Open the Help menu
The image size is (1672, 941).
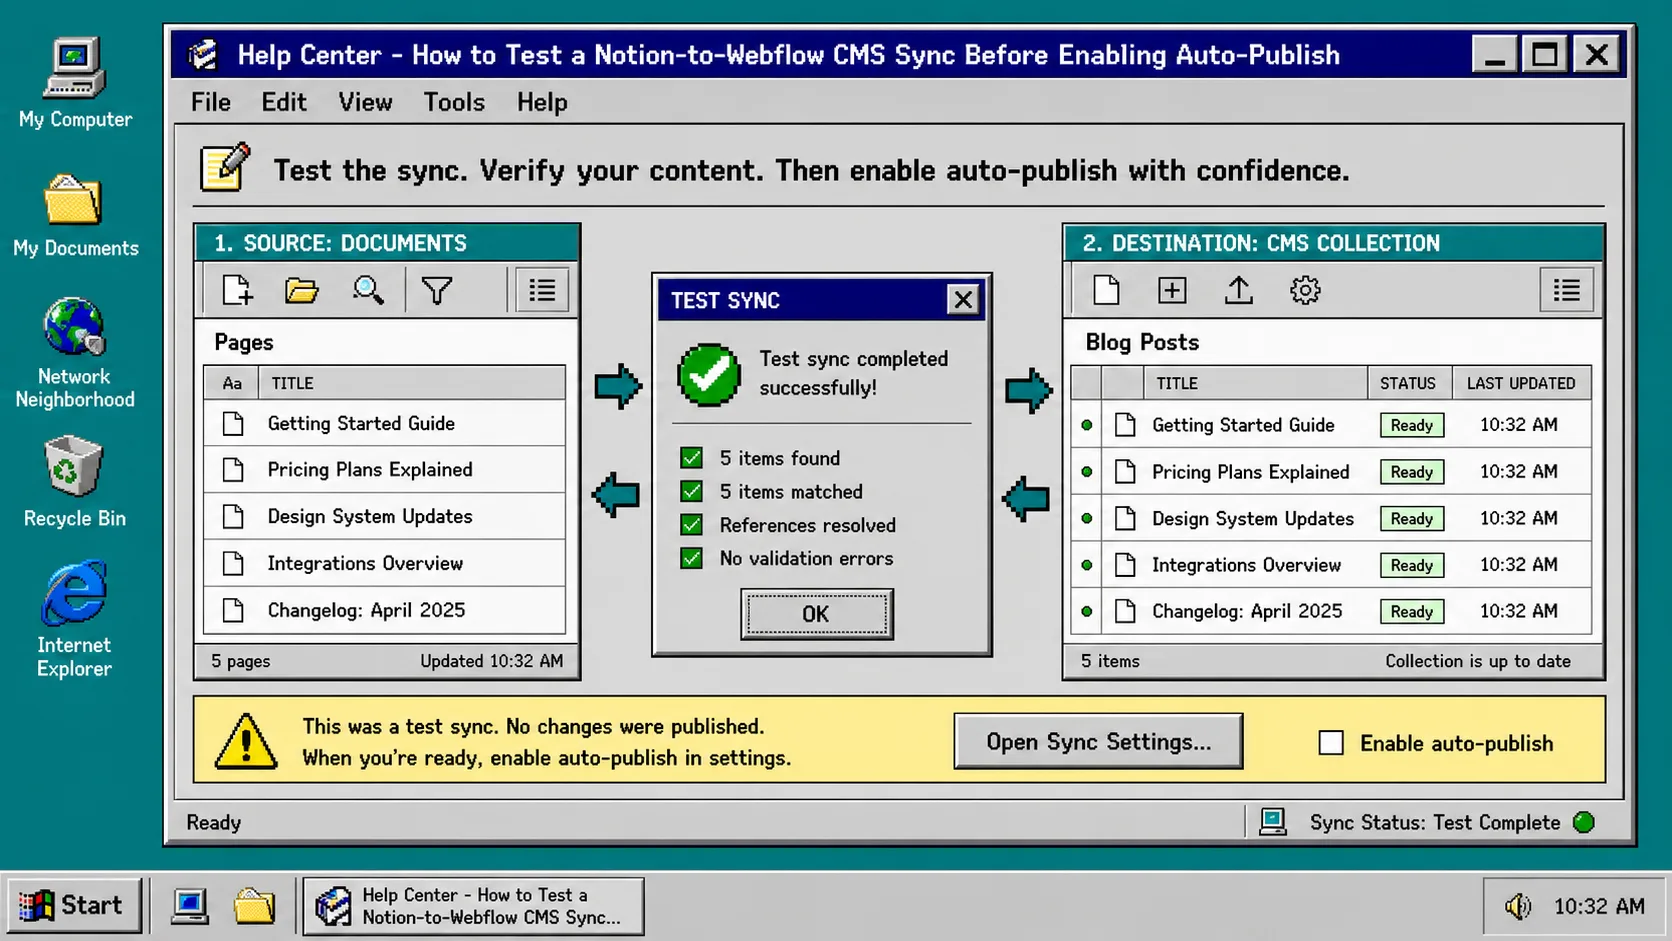[542, 102]
